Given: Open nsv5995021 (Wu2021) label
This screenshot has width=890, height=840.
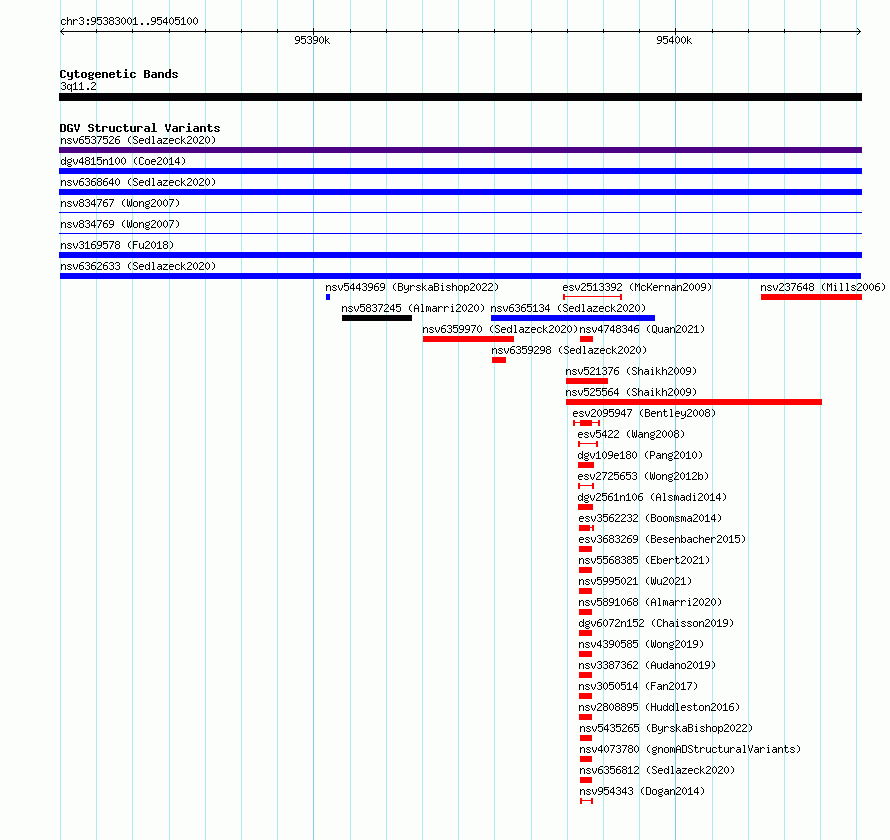Looking at the screenshot, I should (635, 581).
